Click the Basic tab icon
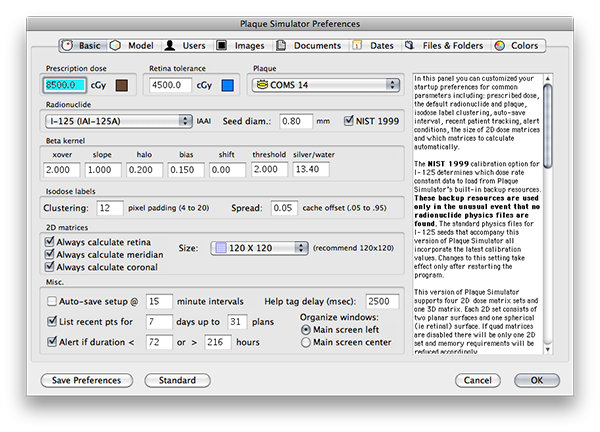 coord(67,46)
